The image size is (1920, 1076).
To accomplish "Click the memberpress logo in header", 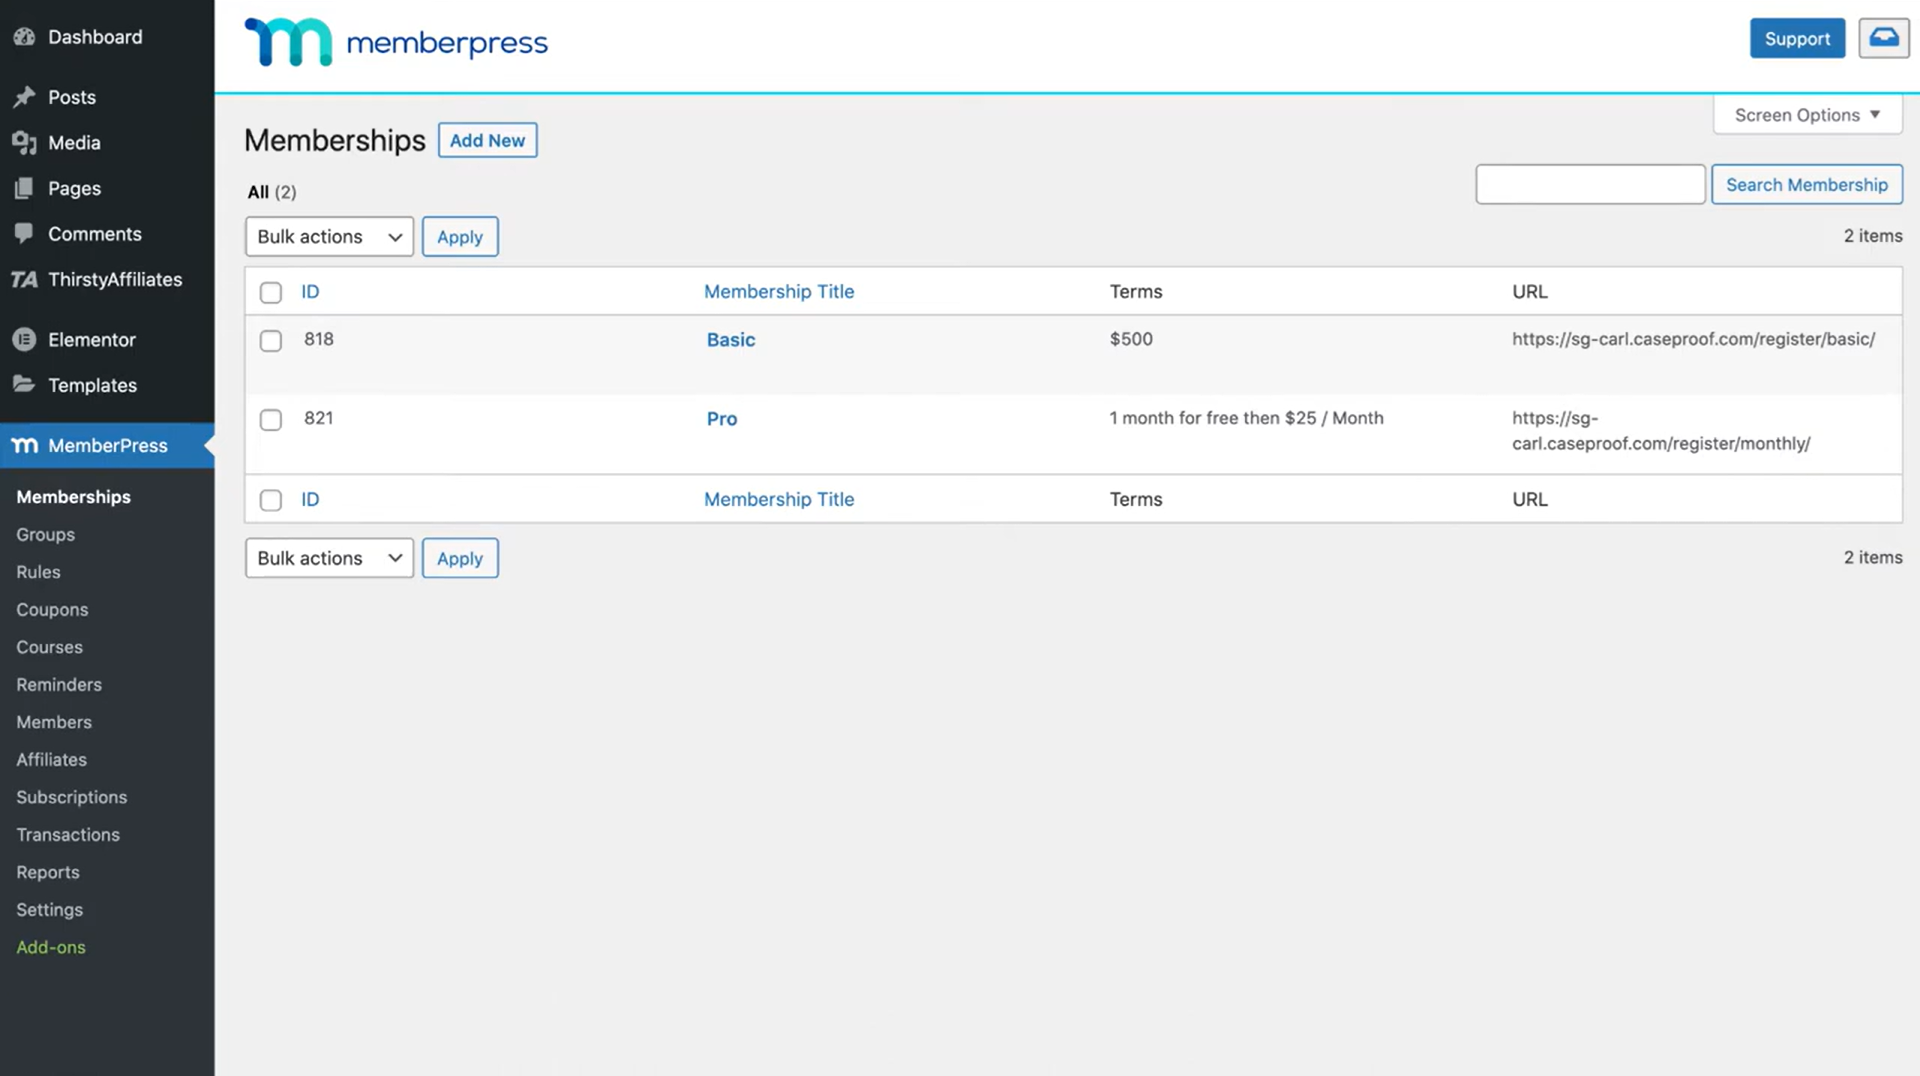I will pyautogui.click(x=396, y=43).
